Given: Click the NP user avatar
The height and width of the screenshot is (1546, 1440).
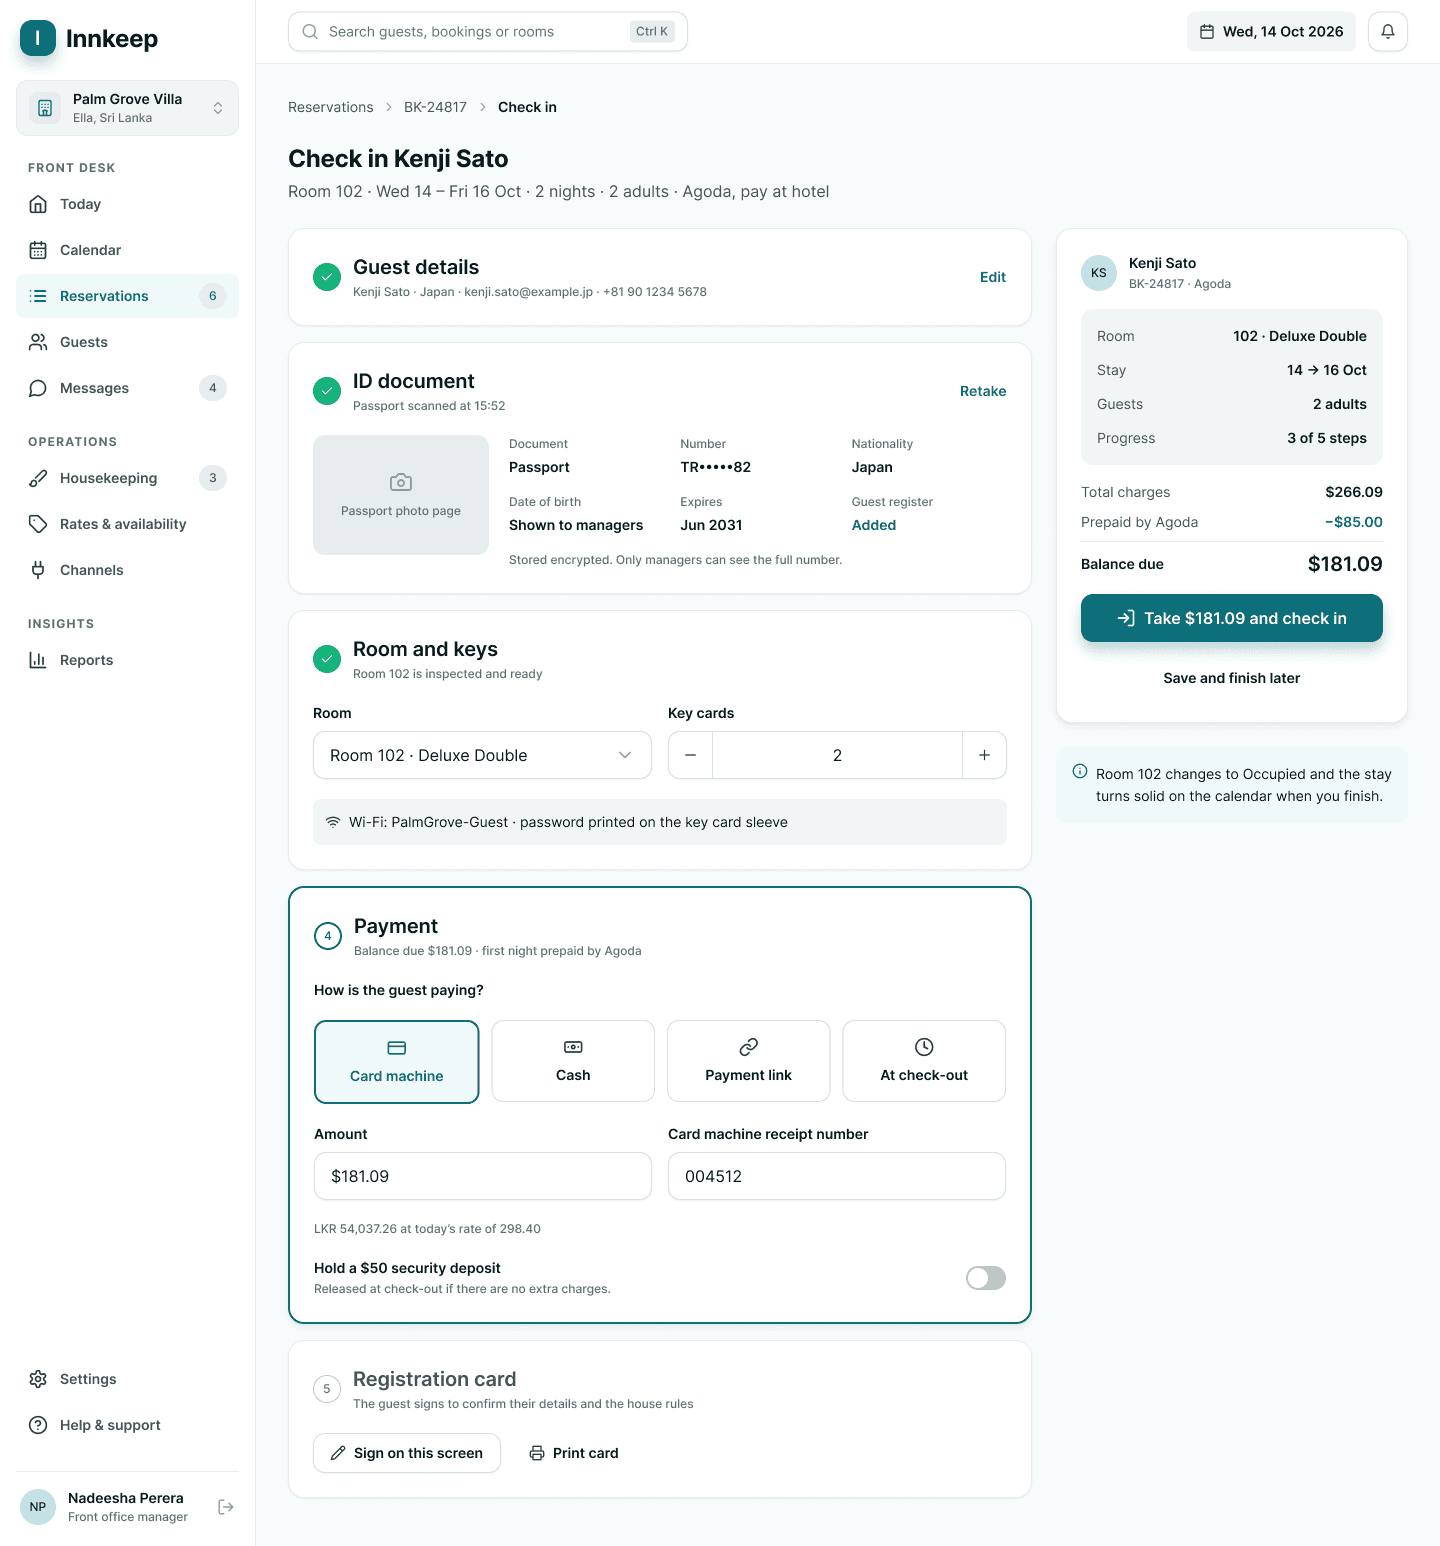Looking at the screenshot, I should pyautogui.click(x=38, y=1507).
